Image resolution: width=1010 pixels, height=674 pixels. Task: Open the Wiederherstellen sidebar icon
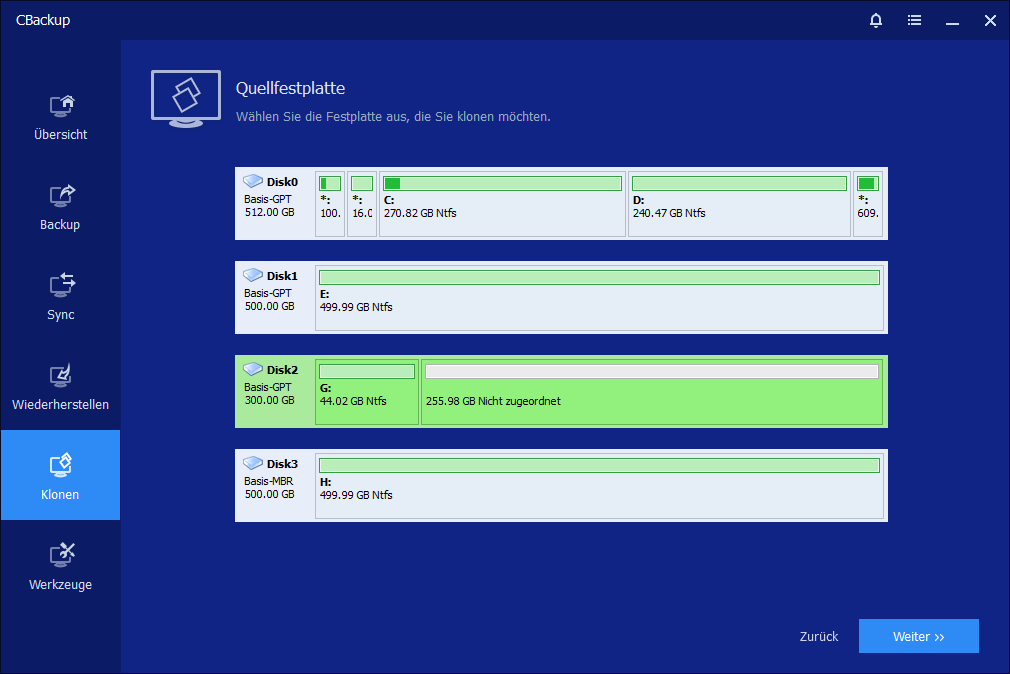(x=62, y=375)
